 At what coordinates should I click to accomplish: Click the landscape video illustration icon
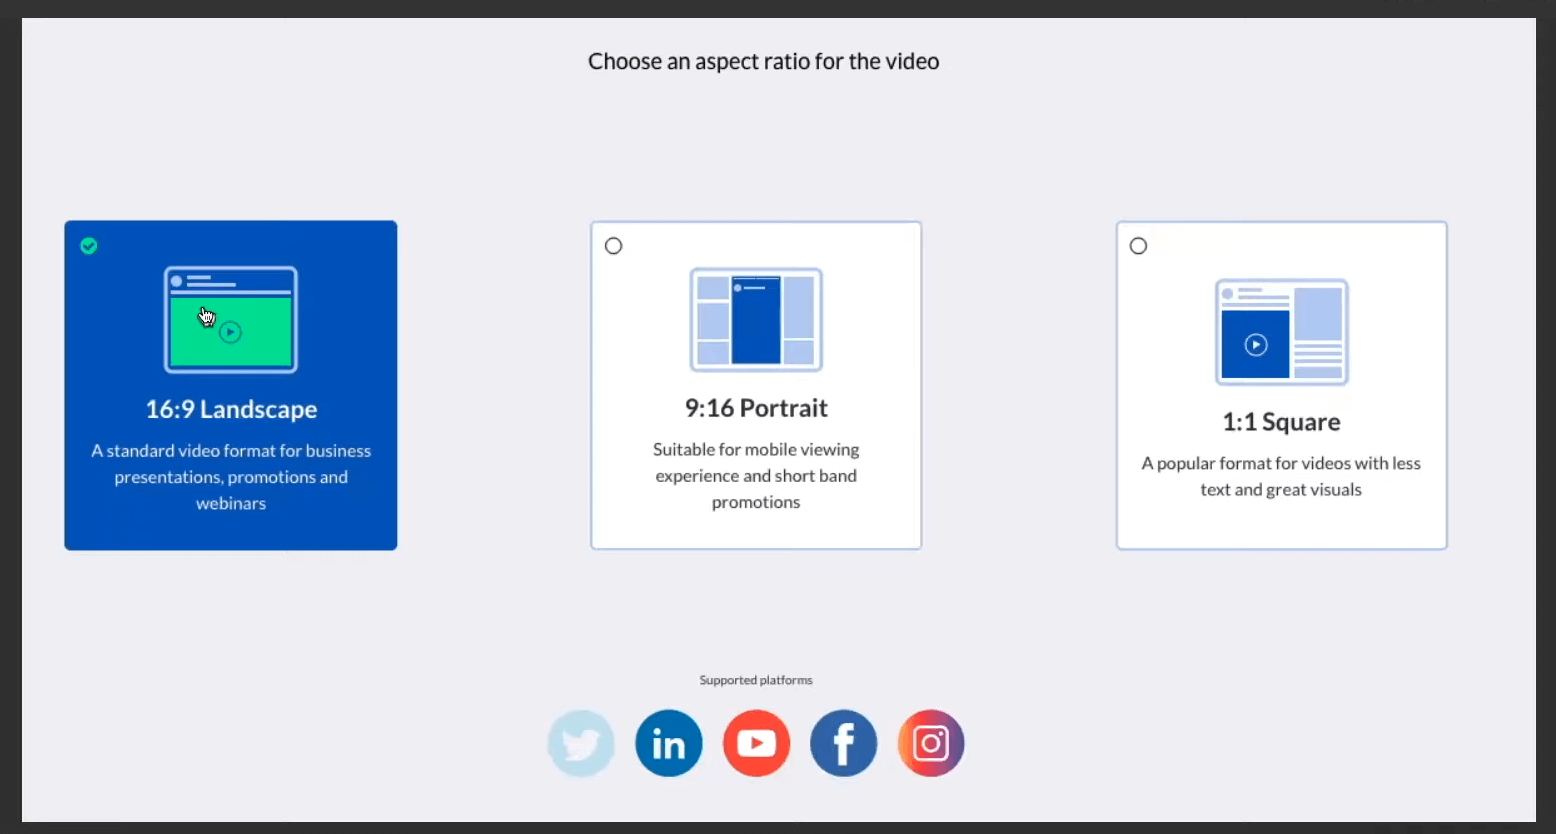coord(231,319)
